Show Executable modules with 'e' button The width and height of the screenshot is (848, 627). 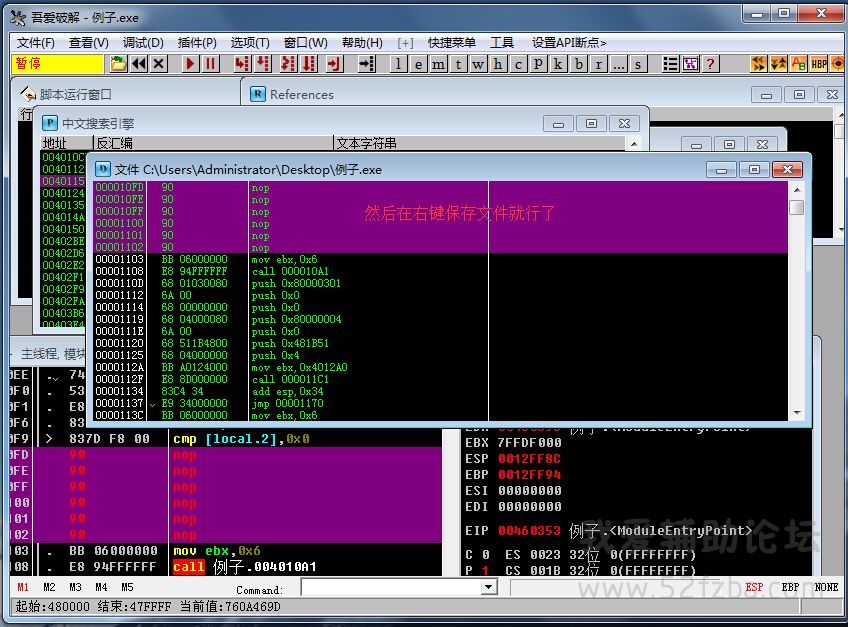coord(419,64)
